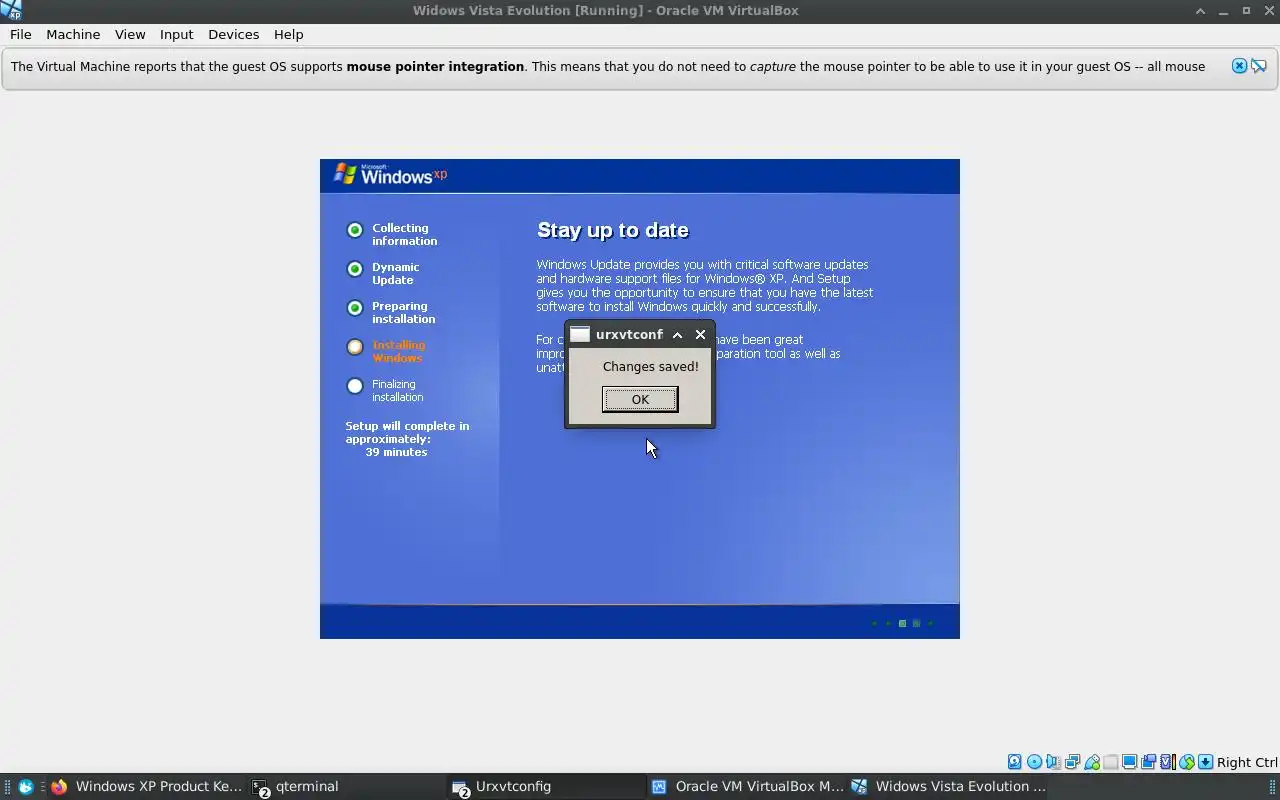1280x800 pixels.
Task: Open the Devices menu
Action: [233, 34]
